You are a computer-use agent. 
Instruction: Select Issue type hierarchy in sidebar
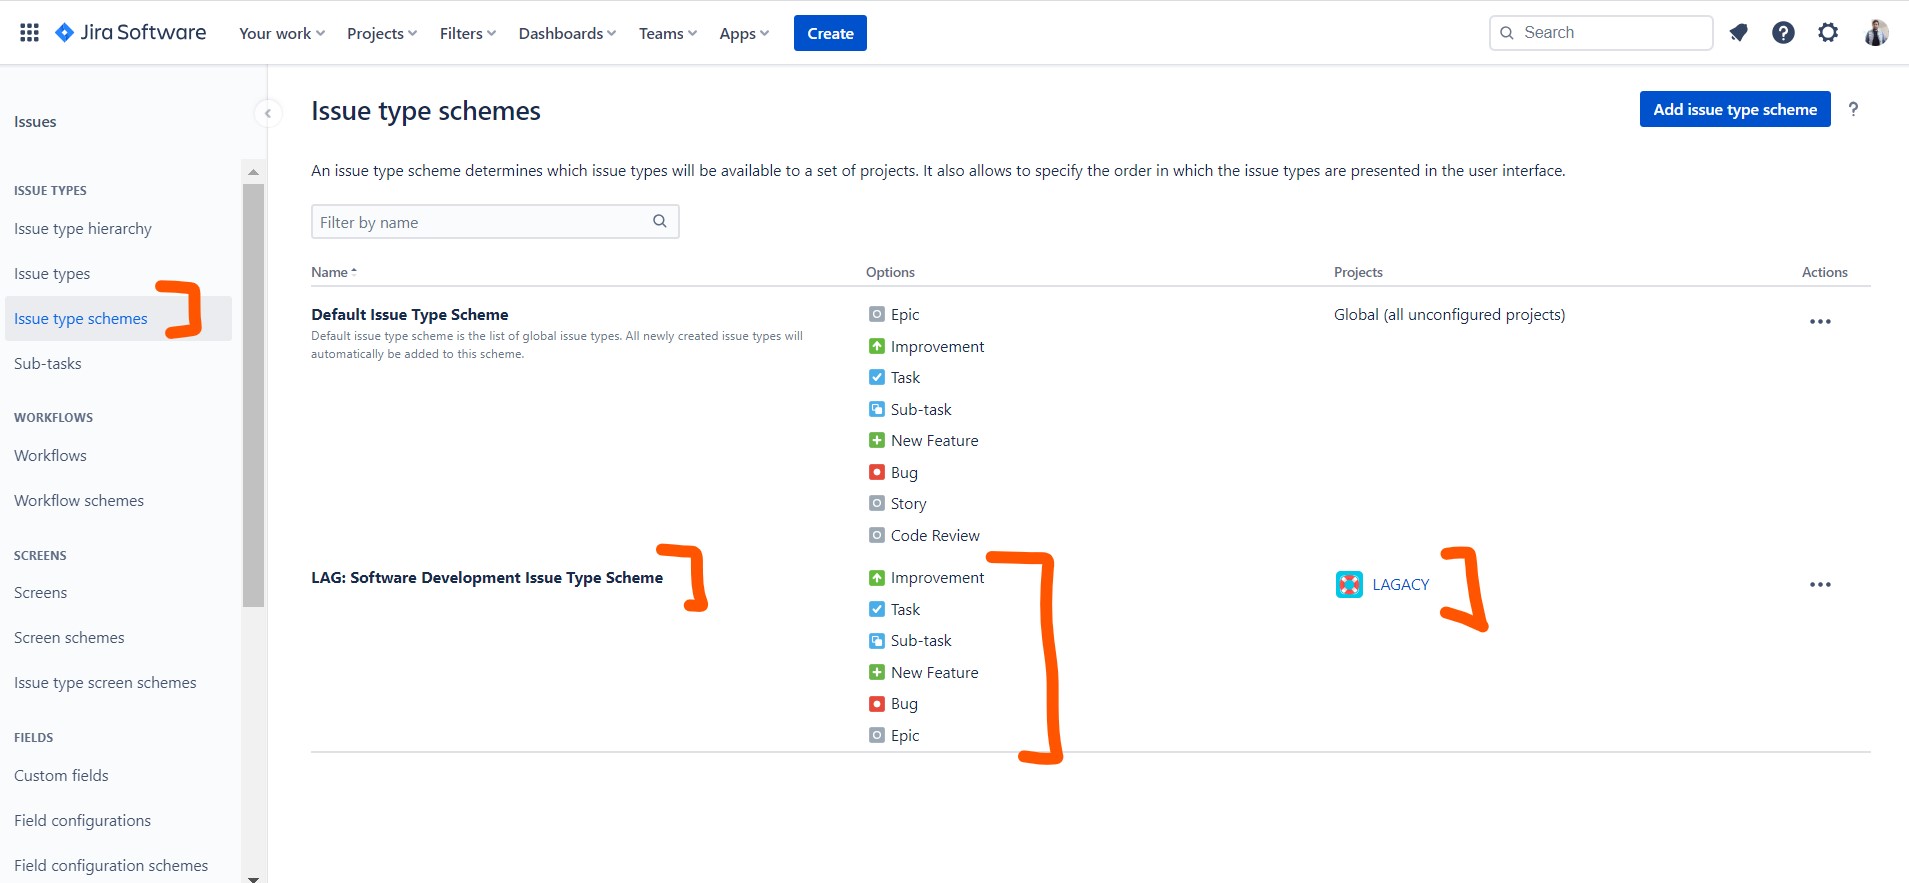[83, 229]
